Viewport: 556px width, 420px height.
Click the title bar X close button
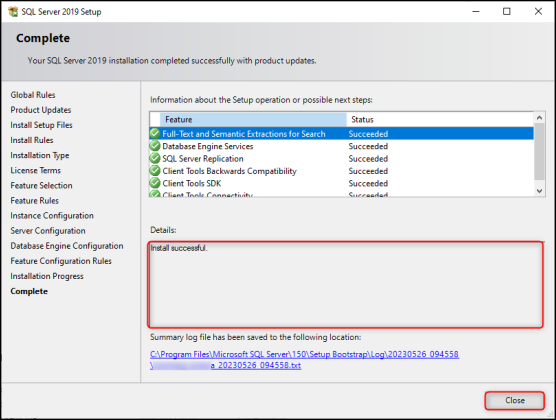pos(538,11)
